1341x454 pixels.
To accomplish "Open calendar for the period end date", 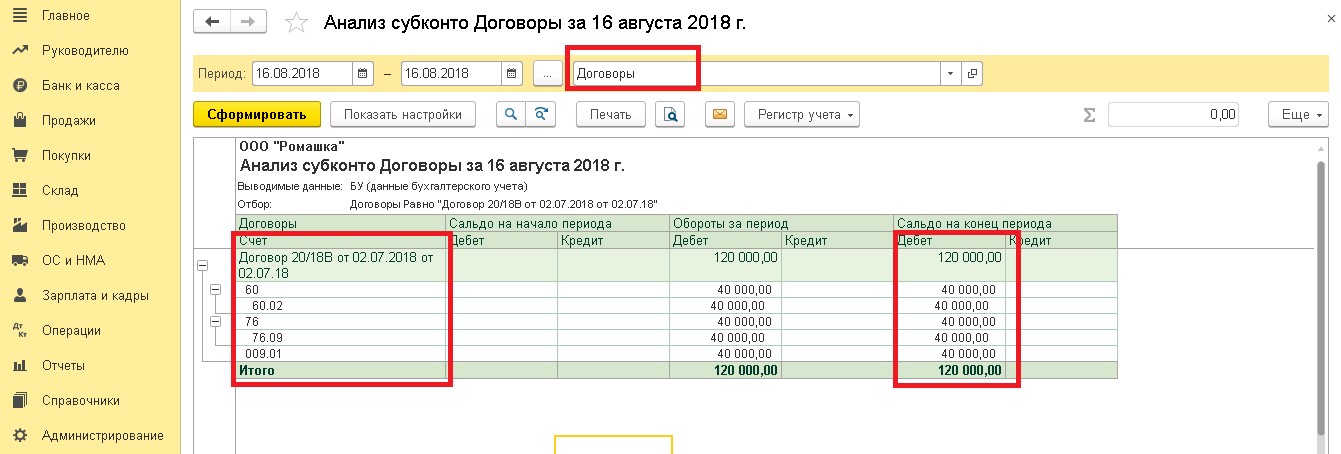I will (512, 73).
